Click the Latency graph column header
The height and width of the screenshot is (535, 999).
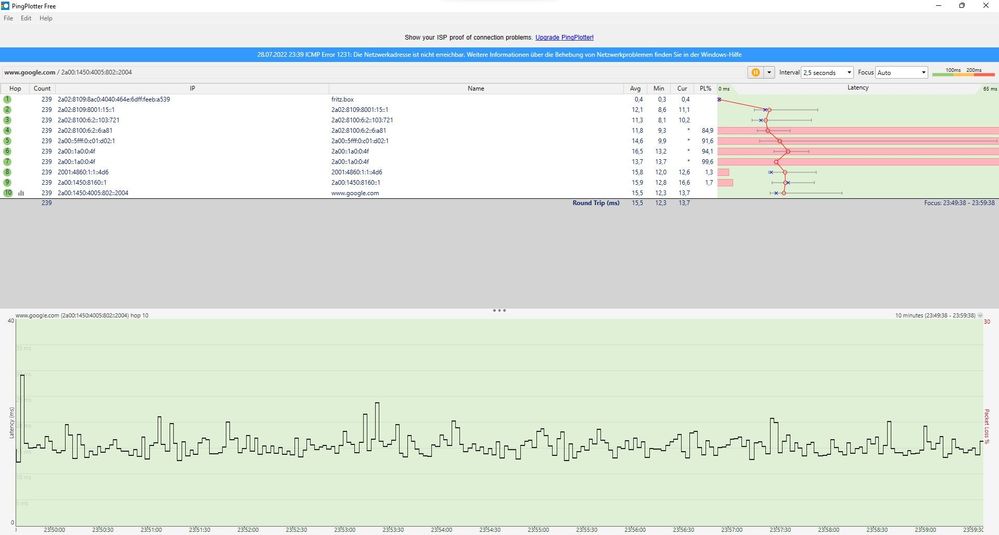[858, 89]
